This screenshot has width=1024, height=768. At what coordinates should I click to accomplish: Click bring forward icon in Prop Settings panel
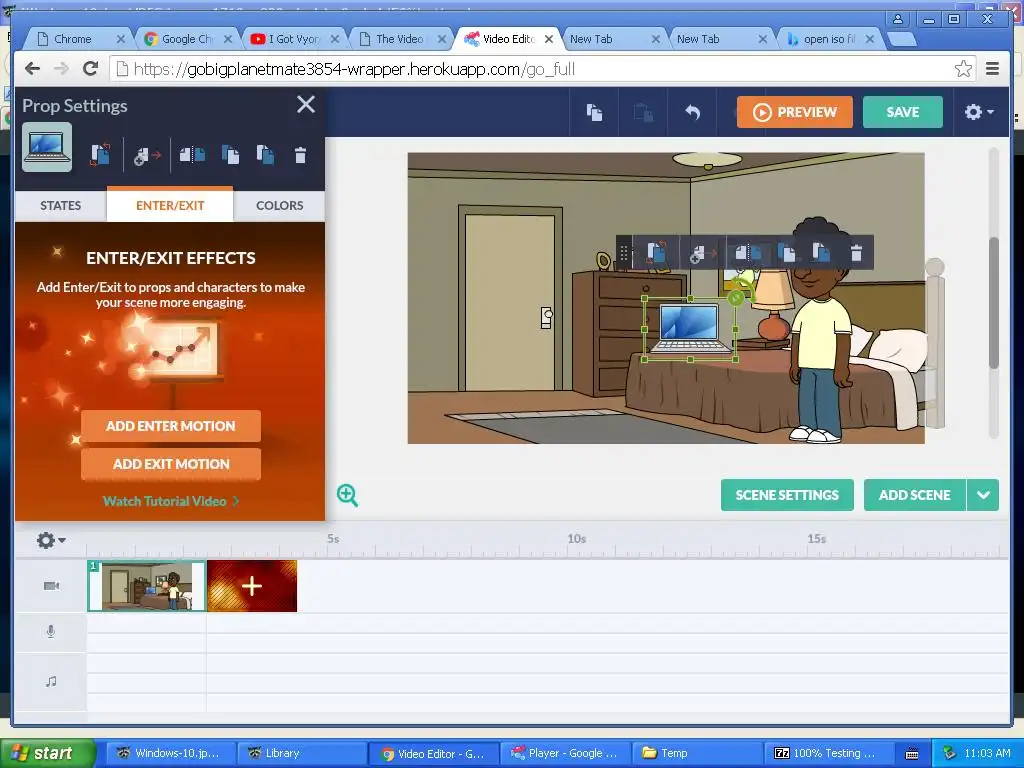pyautogui.click(x=230, y=155)
